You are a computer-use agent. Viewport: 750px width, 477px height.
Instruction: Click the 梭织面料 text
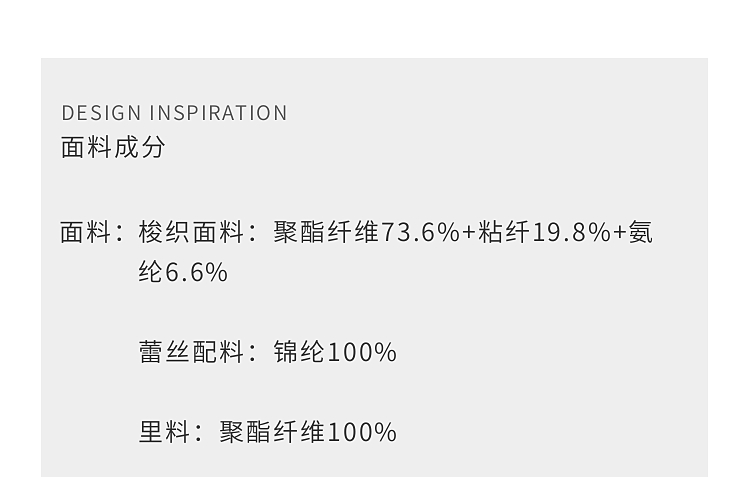tap(191, 233)
